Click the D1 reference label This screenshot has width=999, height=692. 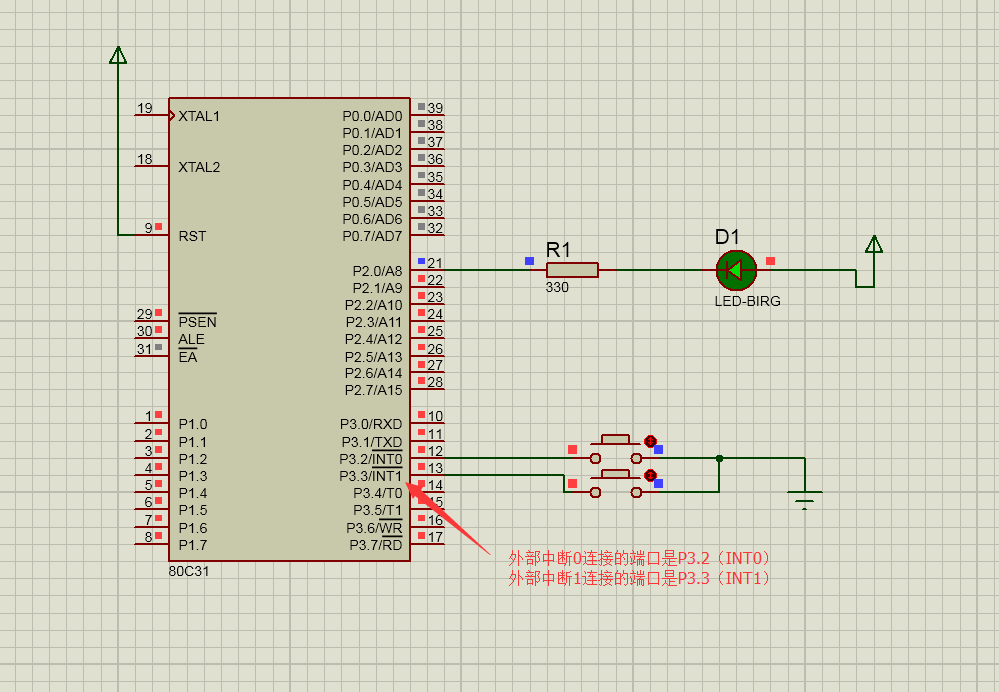pos(727,237)
